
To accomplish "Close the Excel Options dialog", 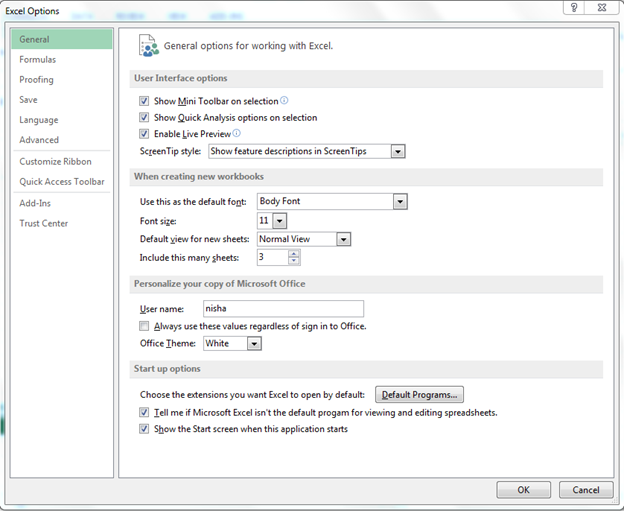I will (602, 8).
